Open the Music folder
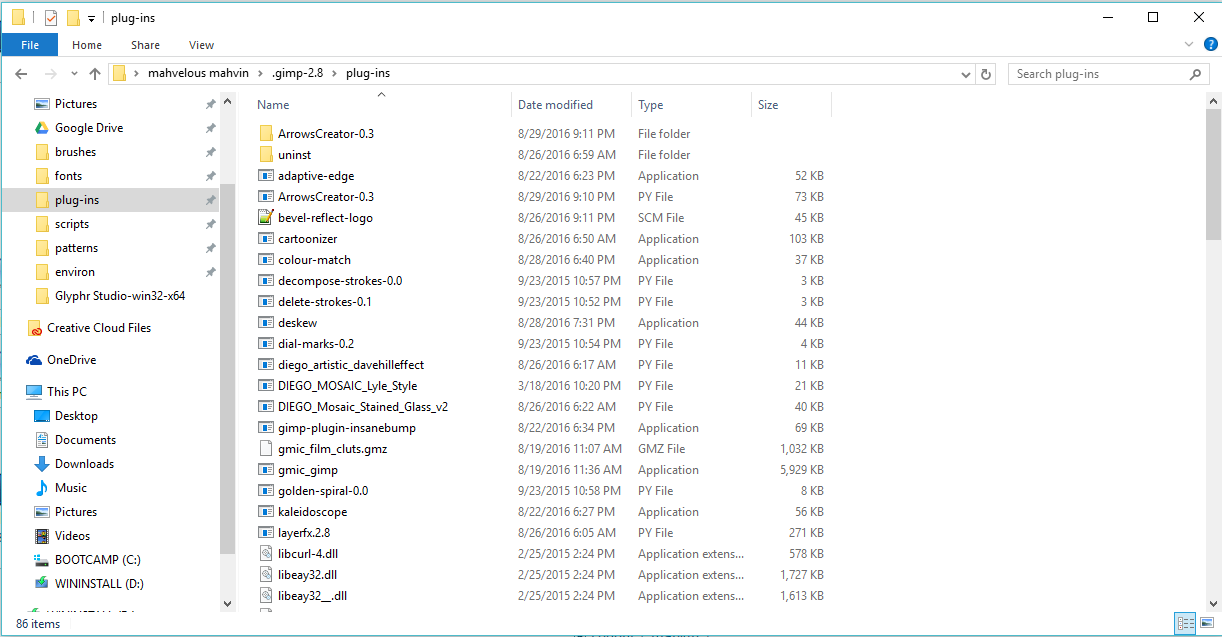 [x=70, y=488]
